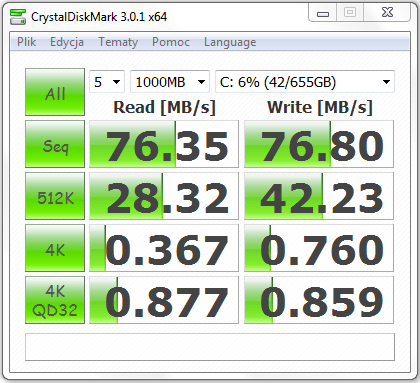Open the drive selector showing C: 6%
This screenshot has height=383, width=420.
coord(305,82)
